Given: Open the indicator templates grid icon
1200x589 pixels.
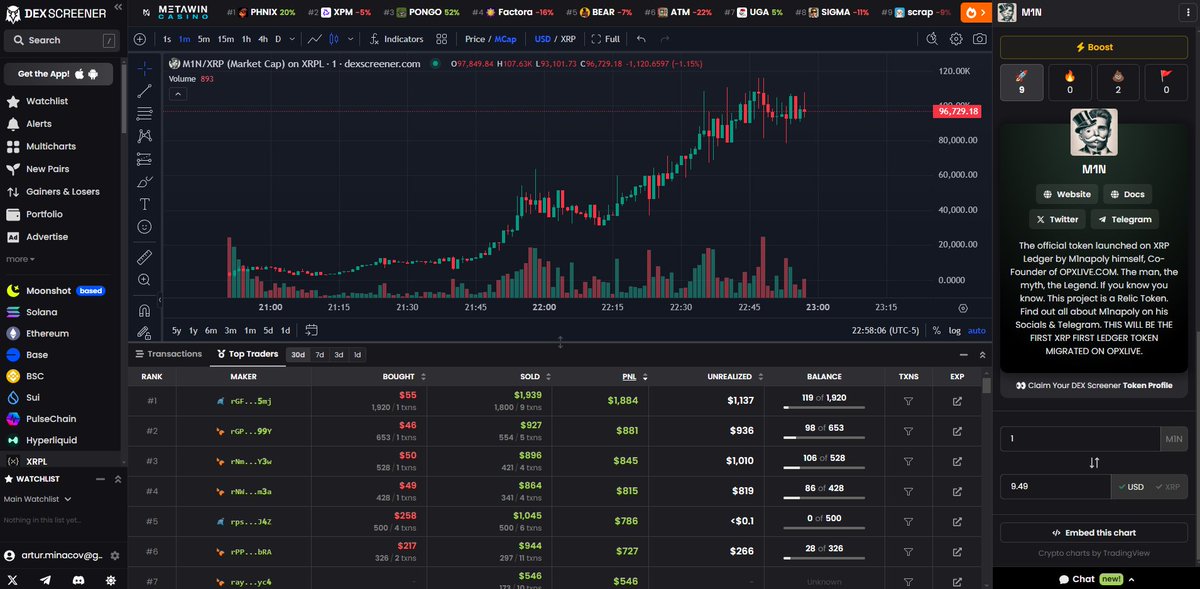Looking at the screenshot, I should [442, 39].
